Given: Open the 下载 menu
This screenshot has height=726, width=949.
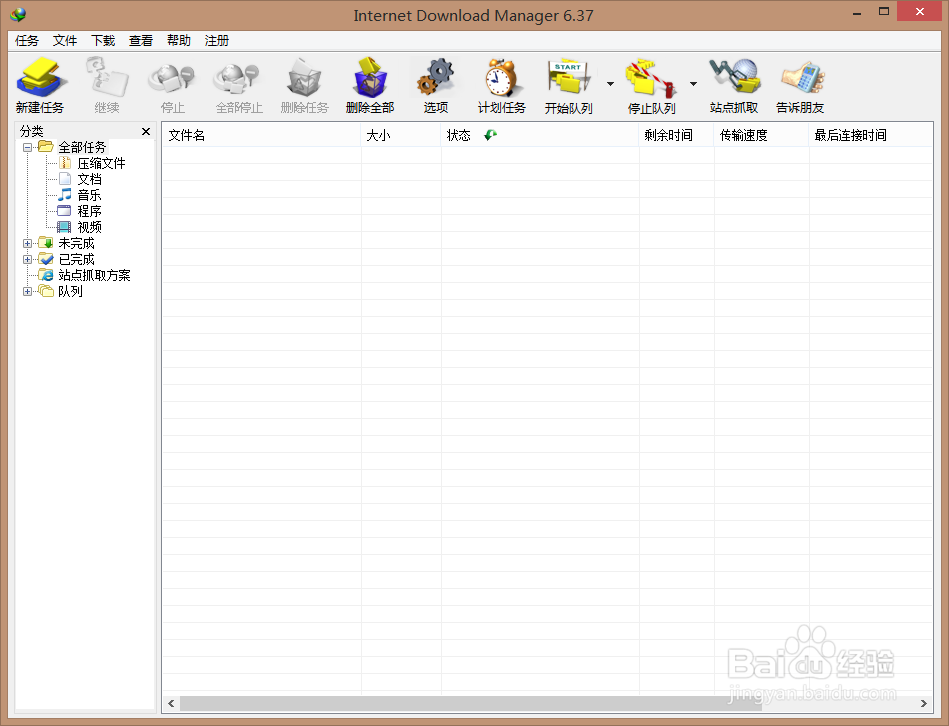Looking at the screenshot, I should coord(103,41).
